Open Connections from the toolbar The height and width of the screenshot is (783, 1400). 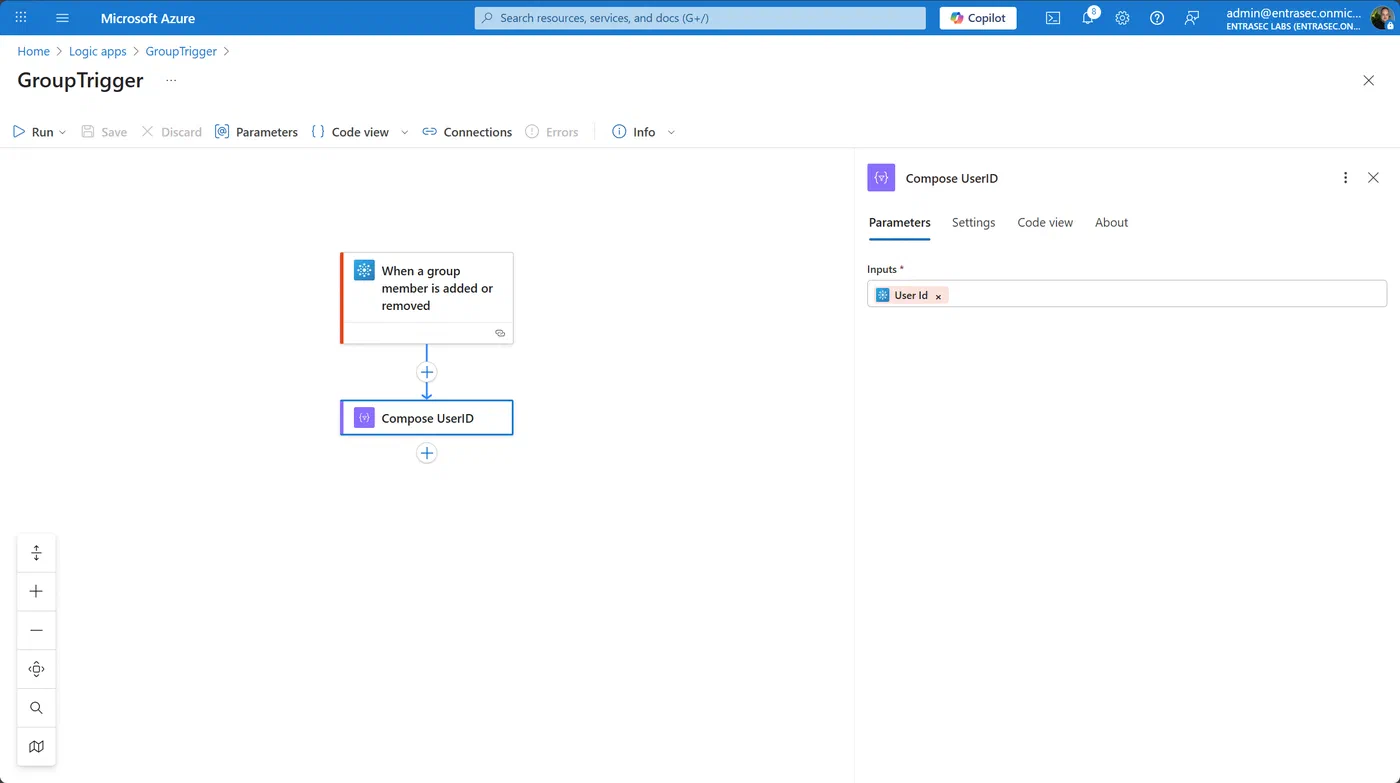coord(467,132)
